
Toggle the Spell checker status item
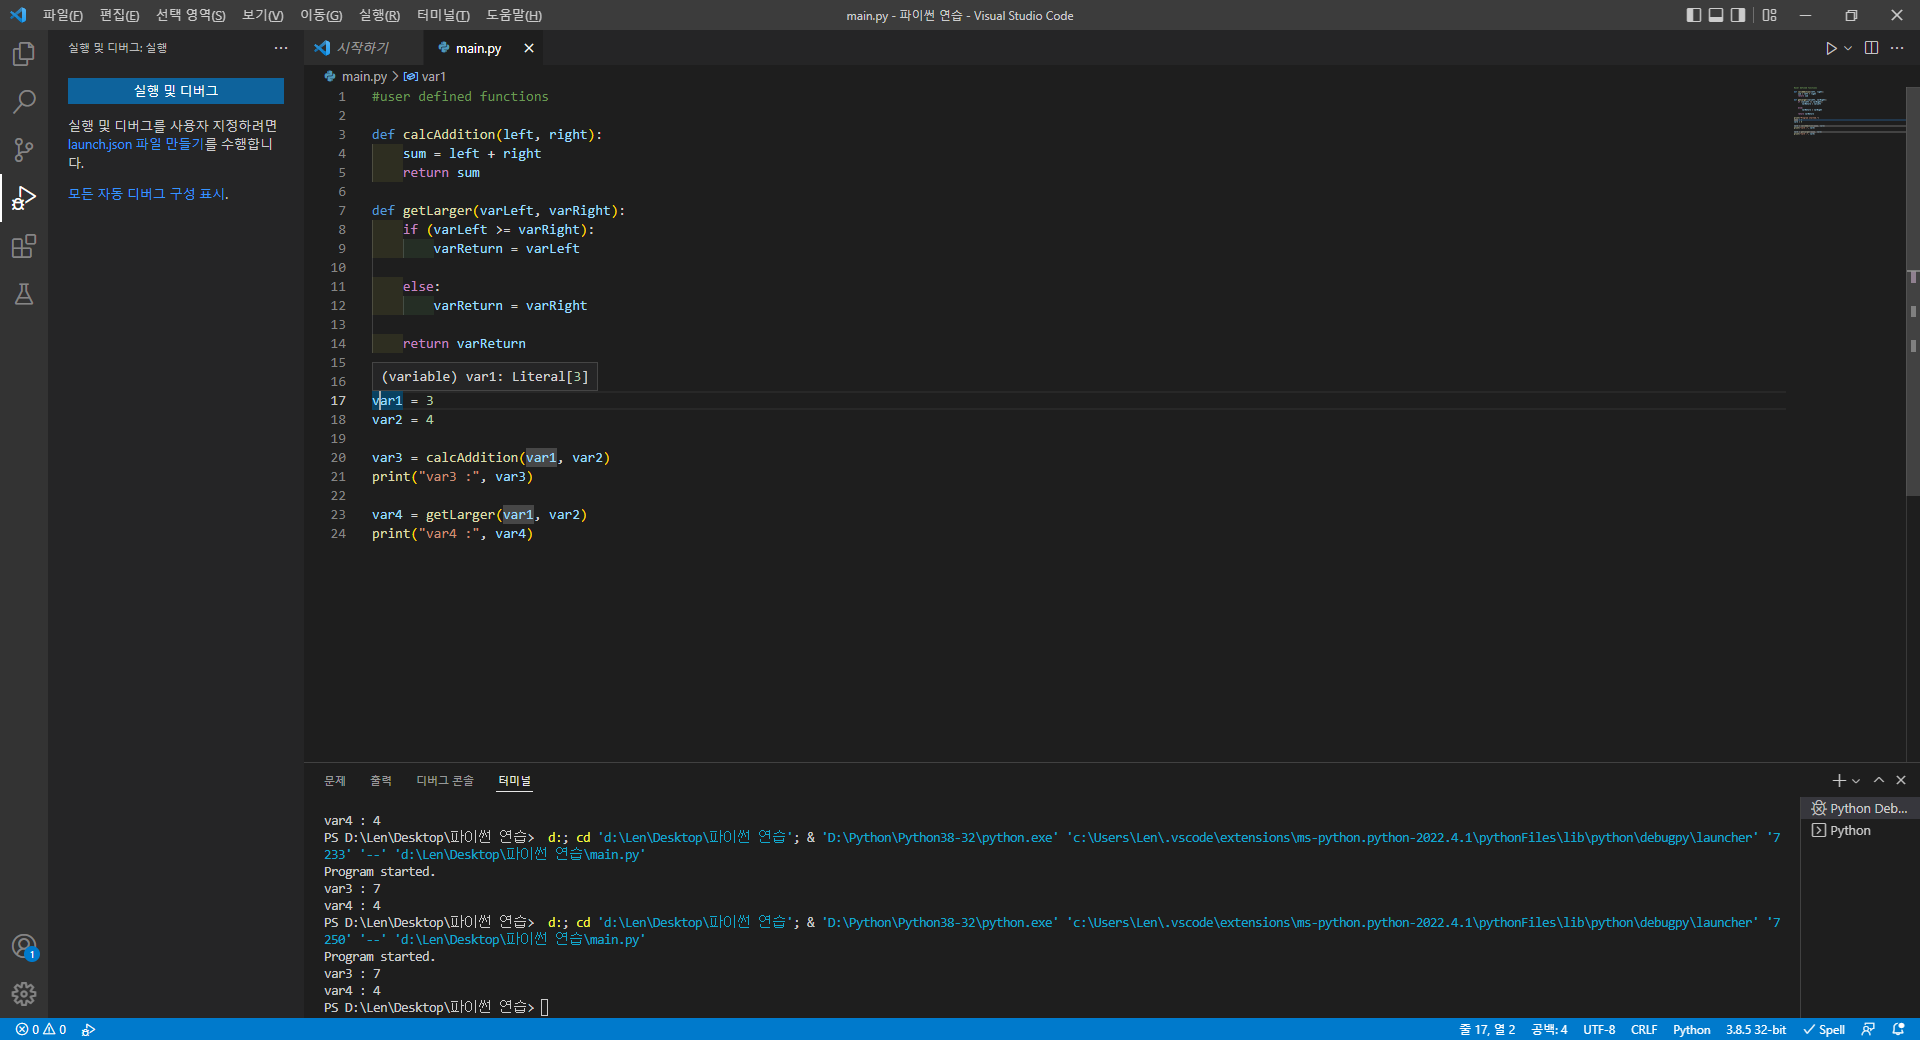coord(1824,1029)
